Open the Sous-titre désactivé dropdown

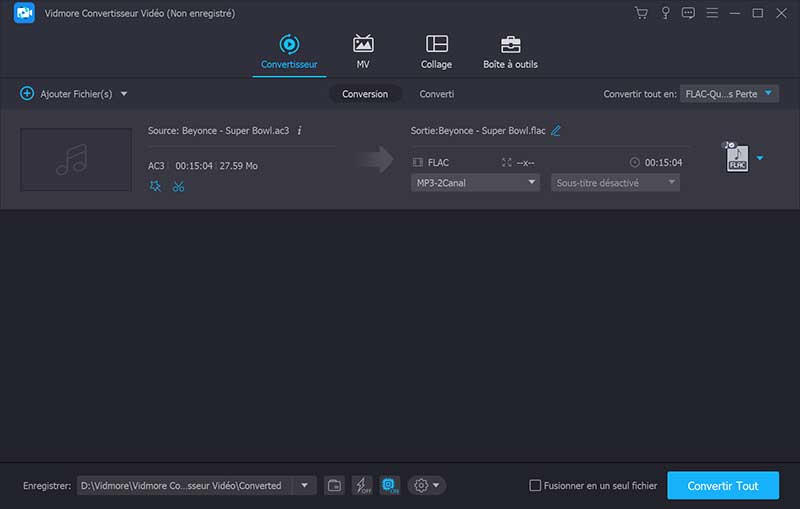(x=614, y=183)
